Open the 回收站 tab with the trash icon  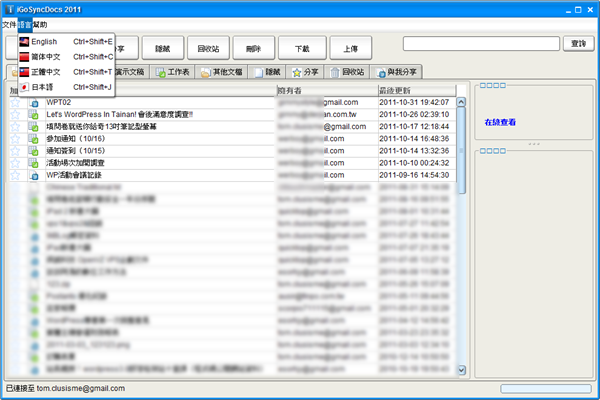pyautogui.click(x=347, y=72)
